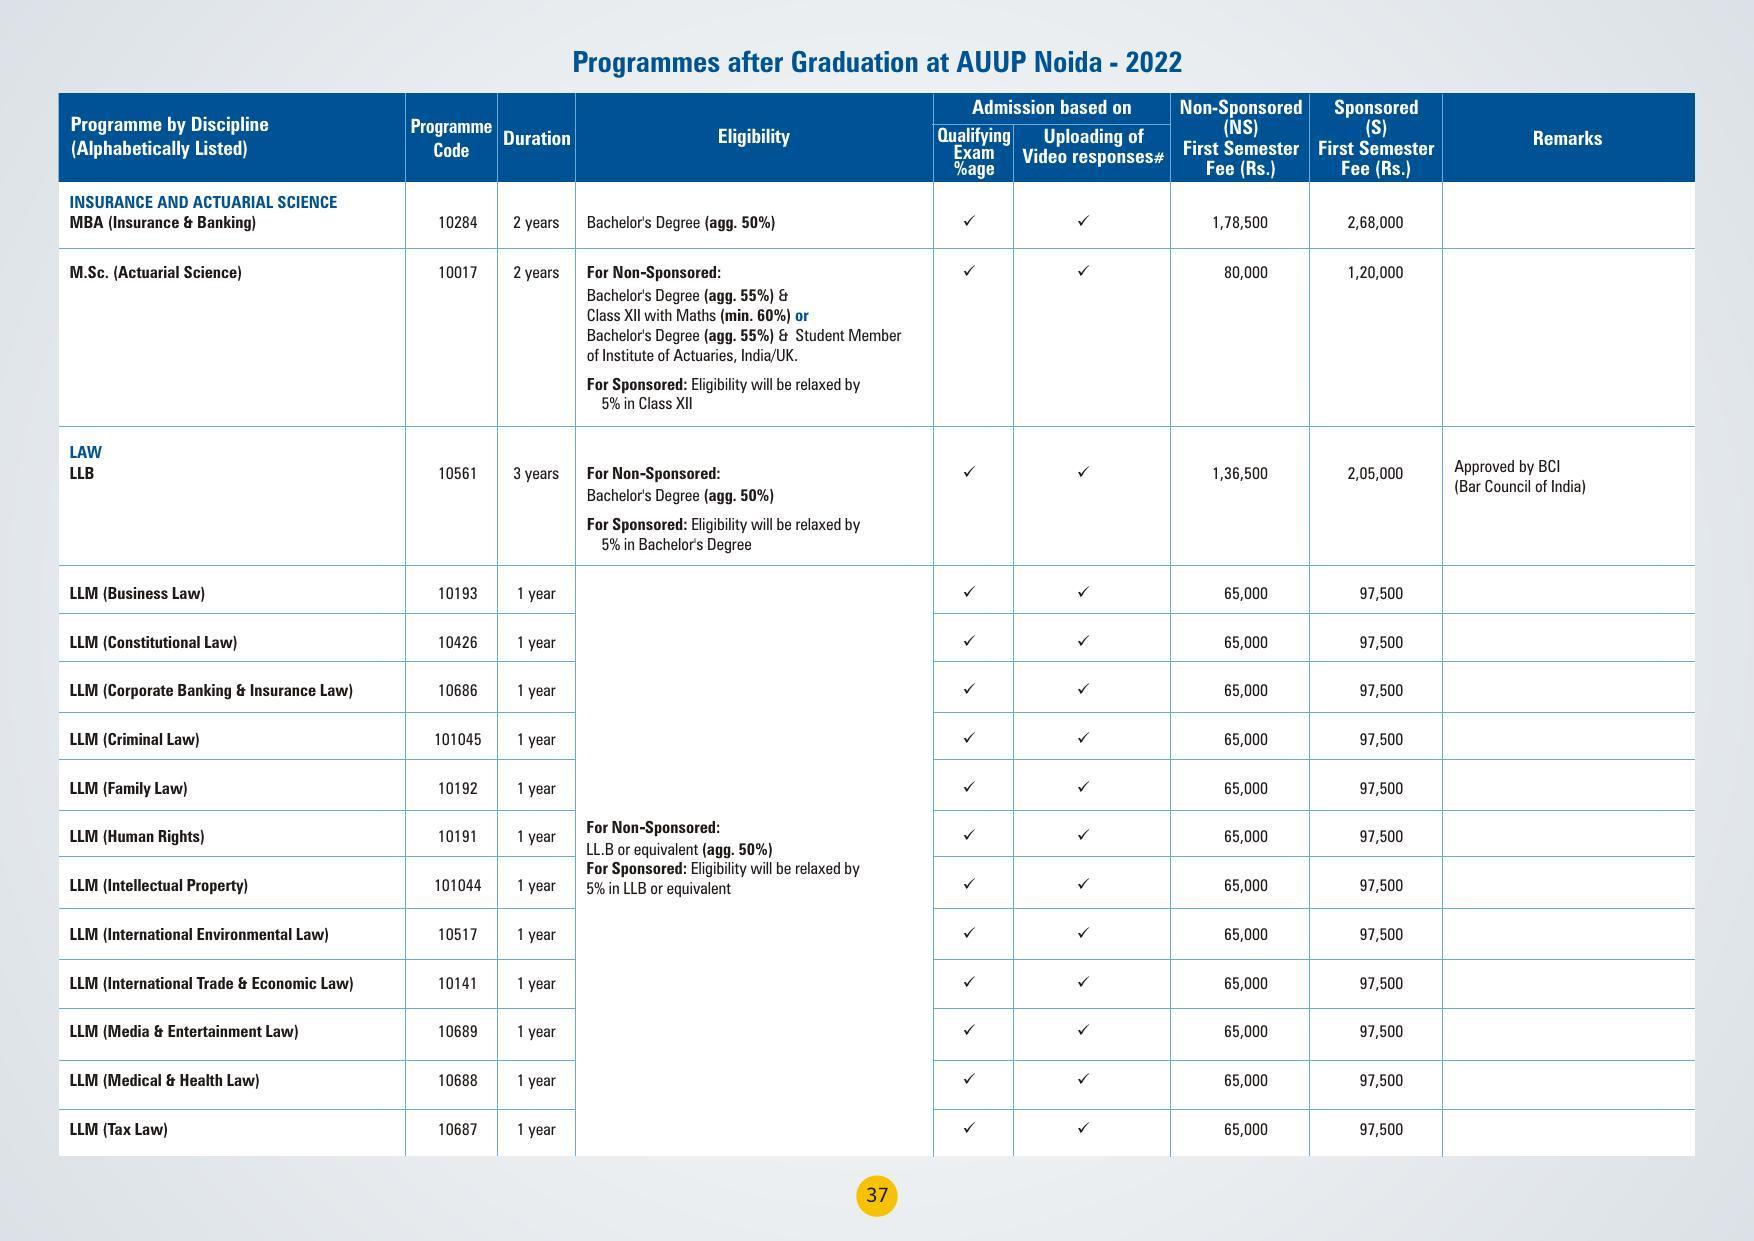Screen dimensions: 1754x1241
Task: Click programme code "101045"
Action: coord(458,739)
